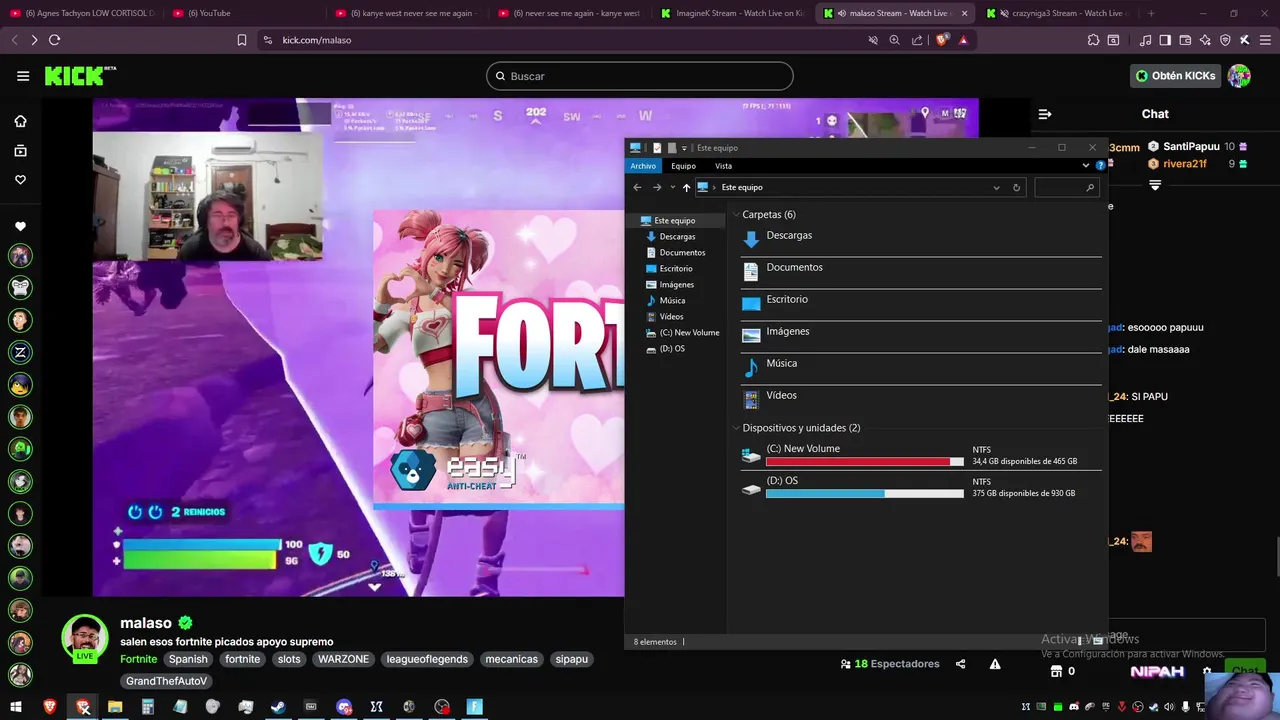Select Este equipo in Explorer sidebar
This screenshot has height=720, width=1280.
[x=674, y=221]
